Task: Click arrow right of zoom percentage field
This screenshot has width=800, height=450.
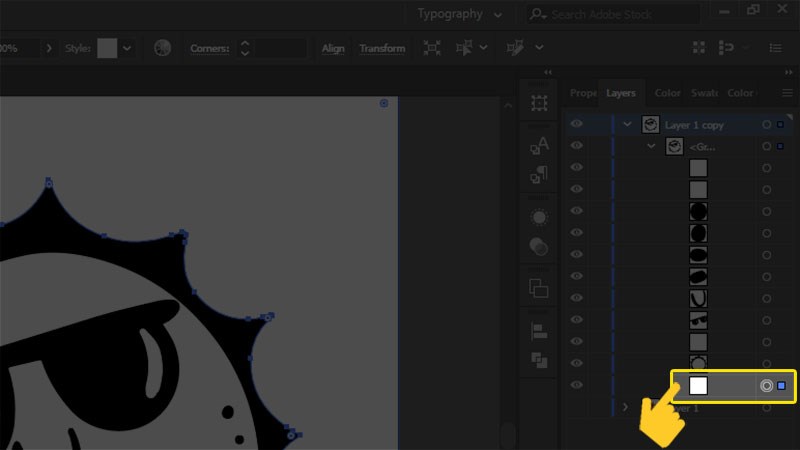Action: click(x=49, y=48)
